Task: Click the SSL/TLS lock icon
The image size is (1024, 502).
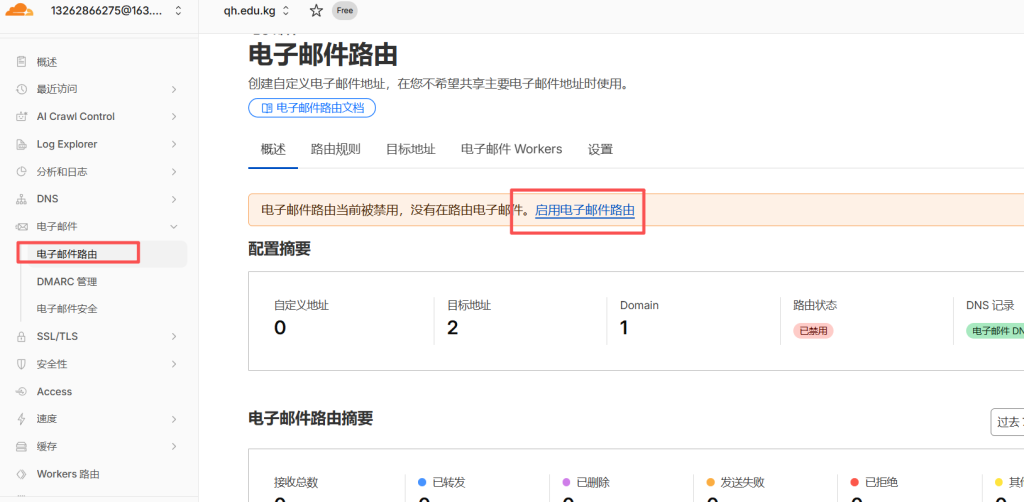Action: click(21, 336)
